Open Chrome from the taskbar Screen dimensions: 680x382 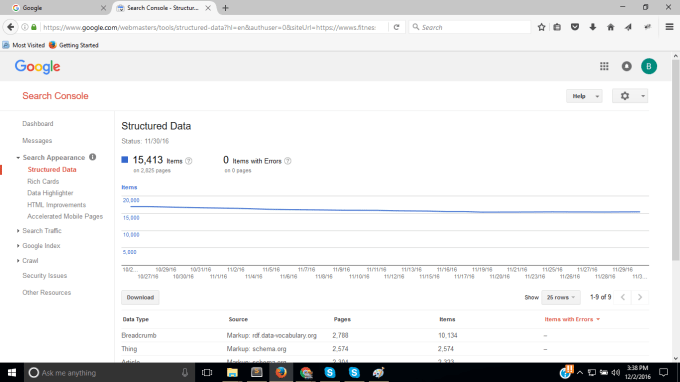tap(306, 372)
